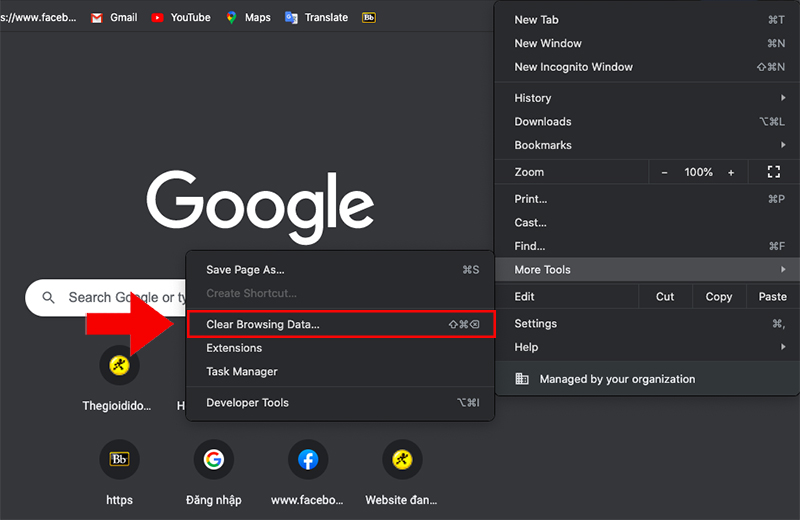800x520 pixels.
Task: Click the Cut button
Action: tap(665, 296)
